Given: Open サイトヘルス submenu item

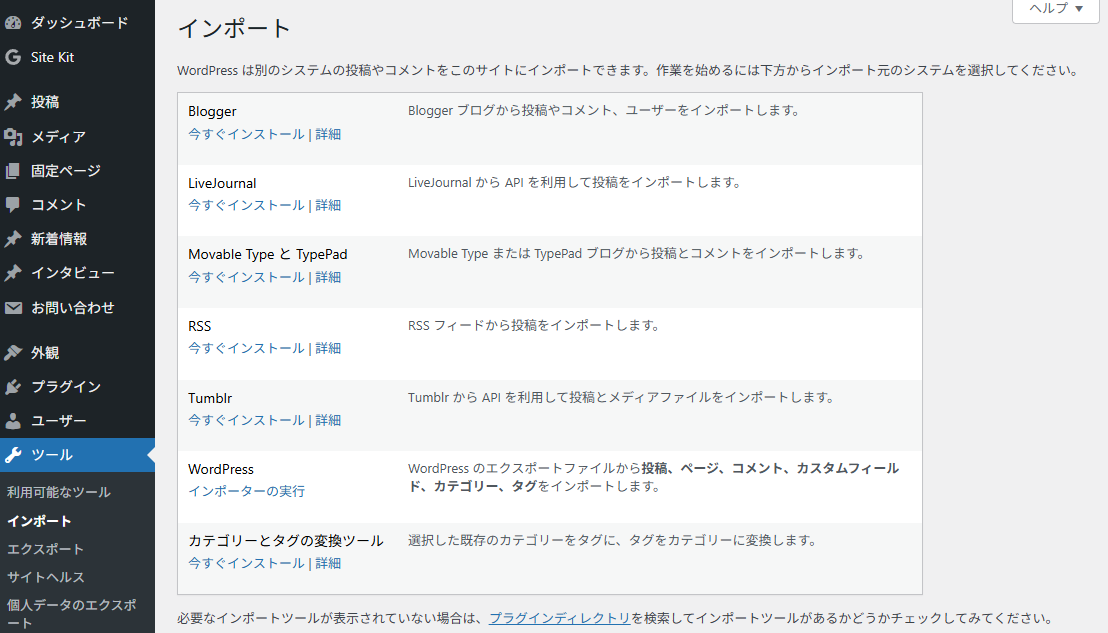Looking at the screenshot, I should [x=46, y=577].
